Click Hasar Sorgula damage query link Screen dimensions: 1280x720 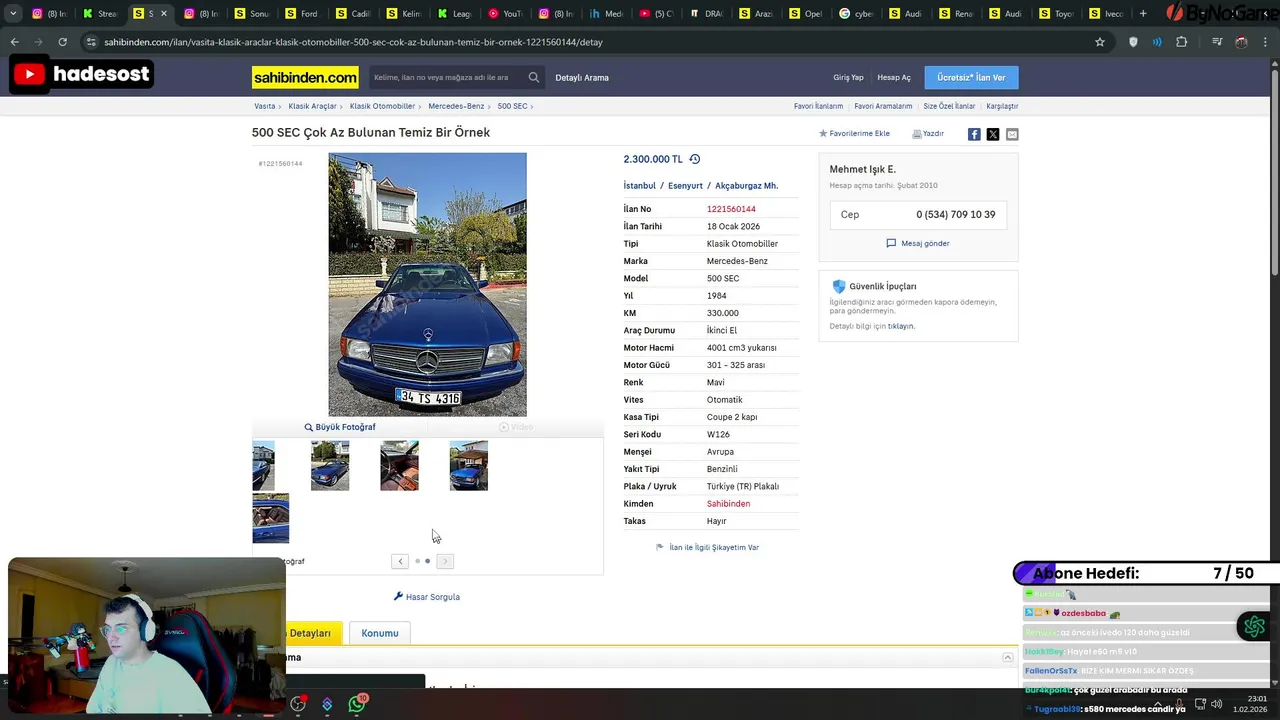pyautogui.click(x=427, y=597)
